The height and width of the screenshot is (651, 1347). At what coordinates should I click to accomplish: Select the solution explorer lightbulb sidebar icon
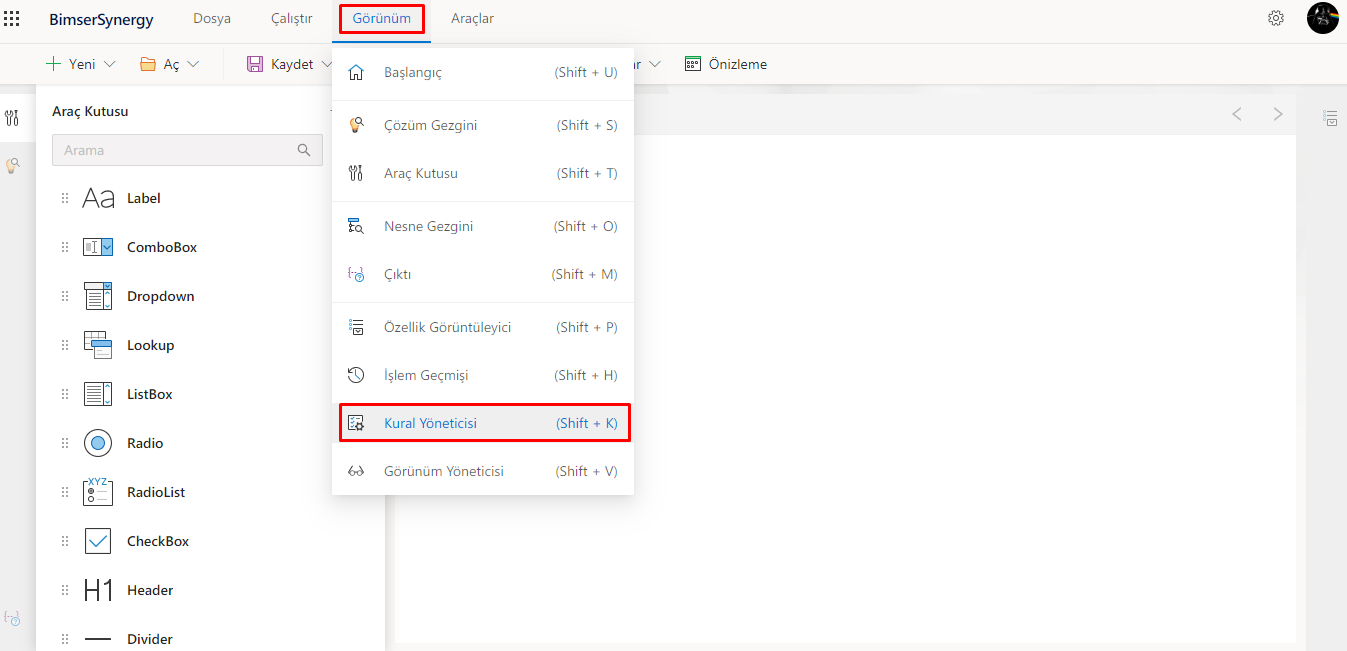(12, 165)
